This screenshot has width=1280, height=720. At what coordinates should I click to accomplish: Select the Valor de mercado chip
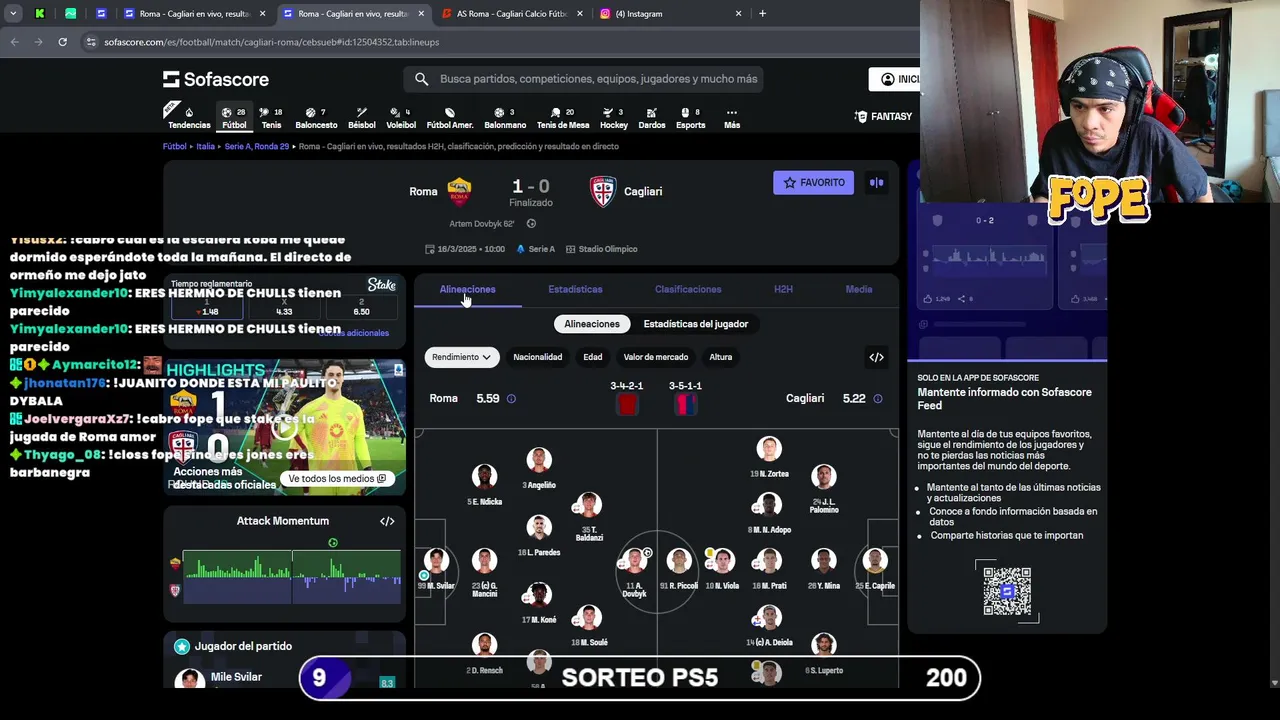(656, 357)
